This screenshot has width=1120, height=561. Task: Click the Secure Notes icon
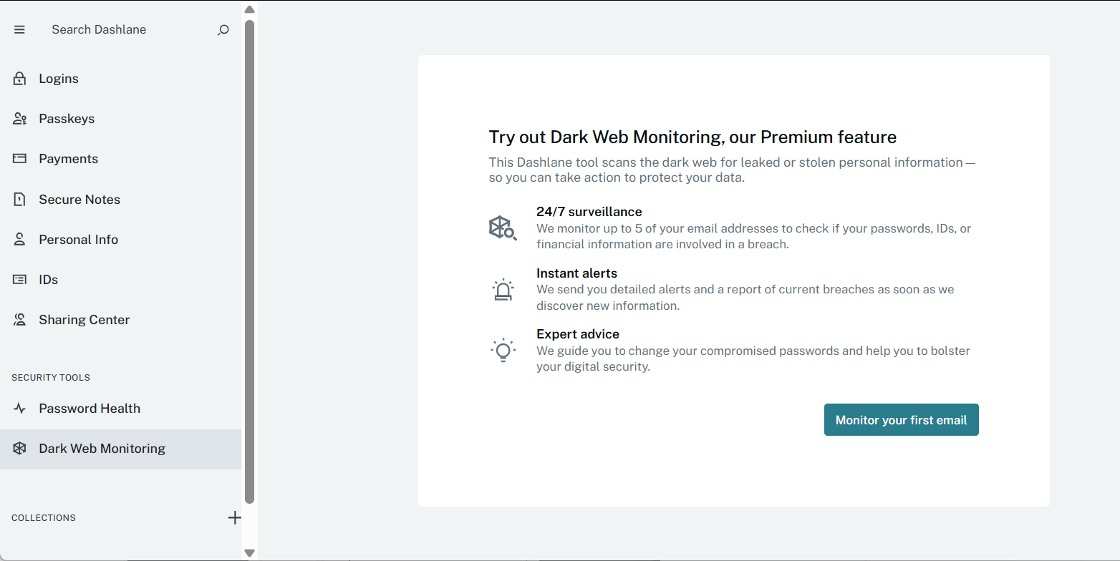19,200
